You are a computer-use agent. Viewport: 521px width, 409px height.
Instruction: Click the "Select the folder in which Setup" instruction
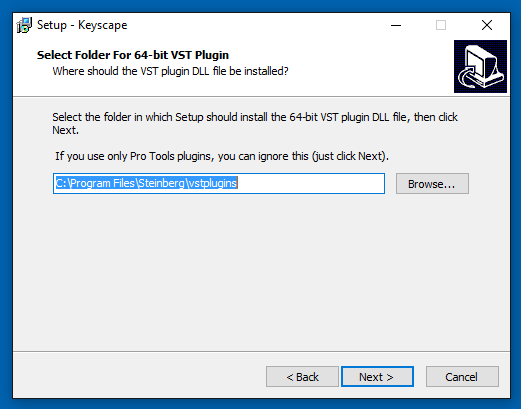255,123
